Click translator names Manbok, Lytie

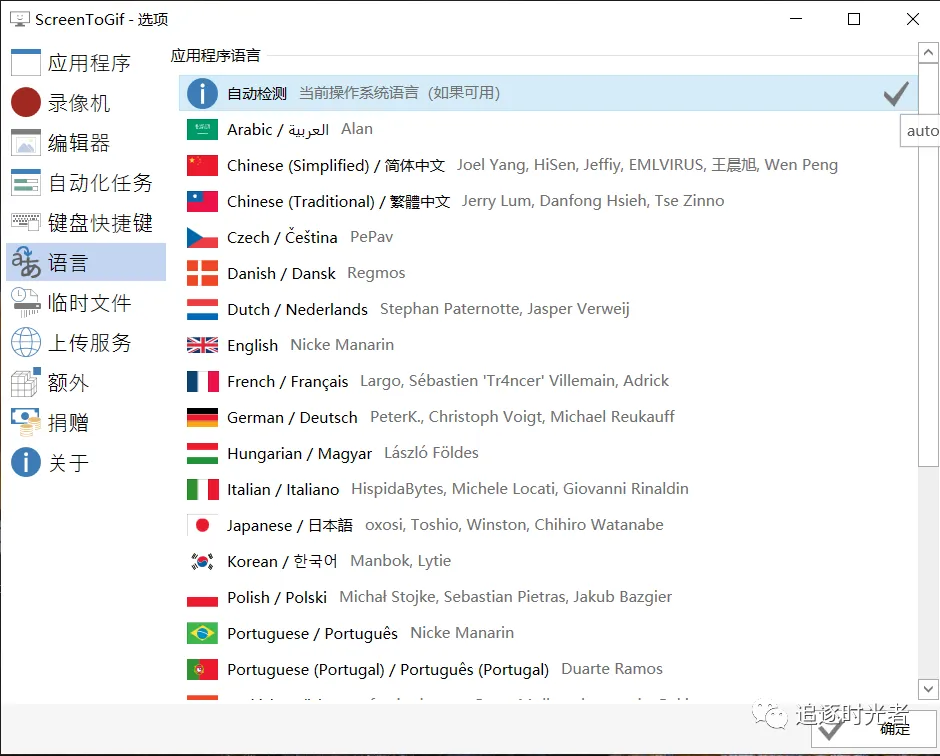pyautogui.click(x=400, y=561)
